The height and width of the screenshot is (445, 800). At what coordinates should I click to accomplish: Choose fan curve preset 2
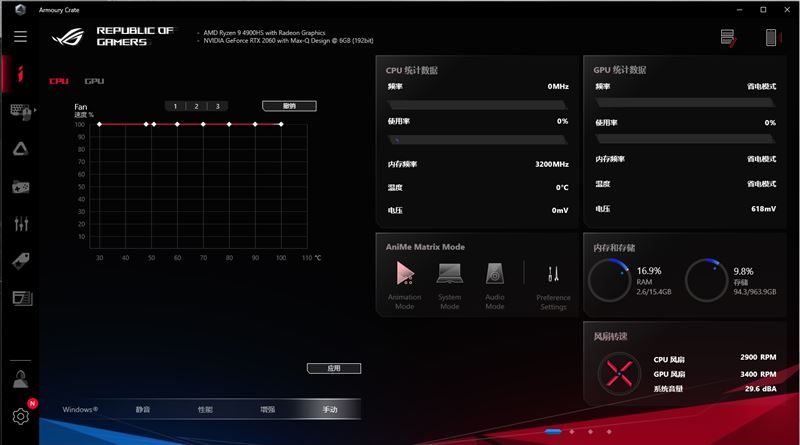pos(196,106)
